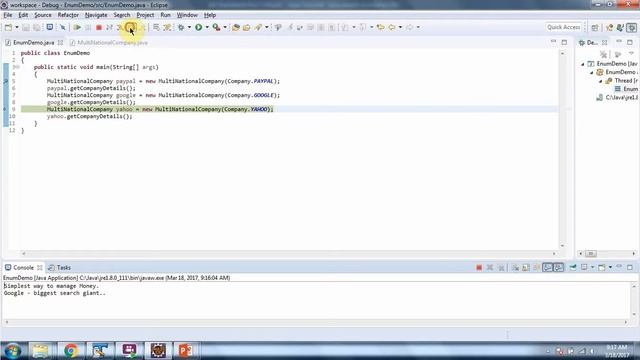This screenshot has height=360, width=640.
Task: Click the Clear Console icon
Action: 515,267
